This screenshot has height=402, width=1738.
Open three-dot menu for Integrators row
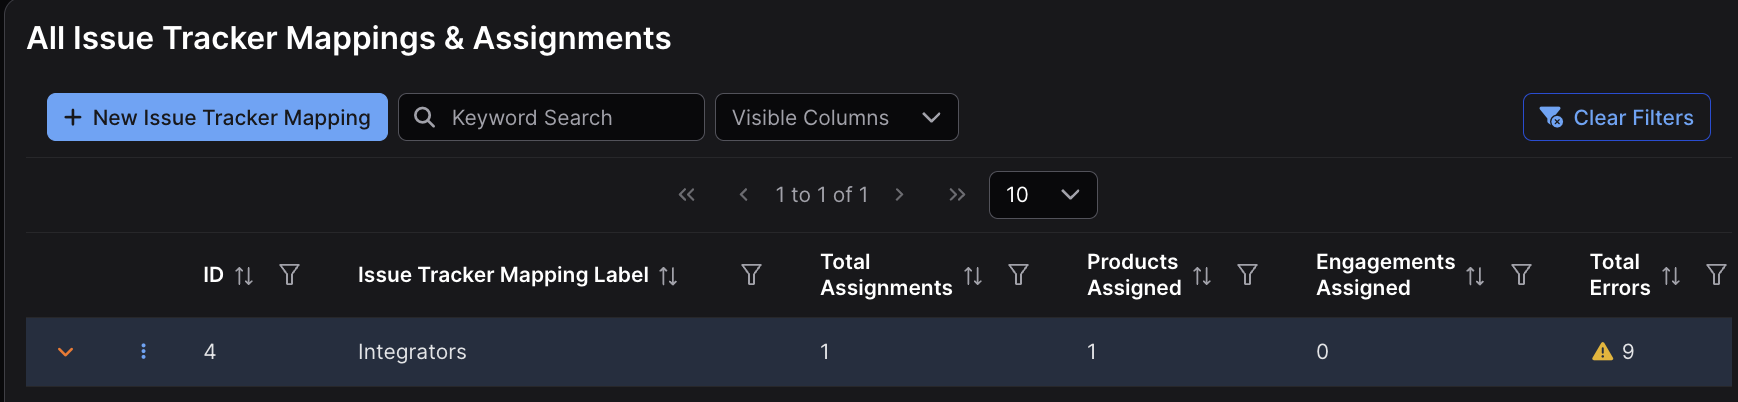(x=144, y=351)
